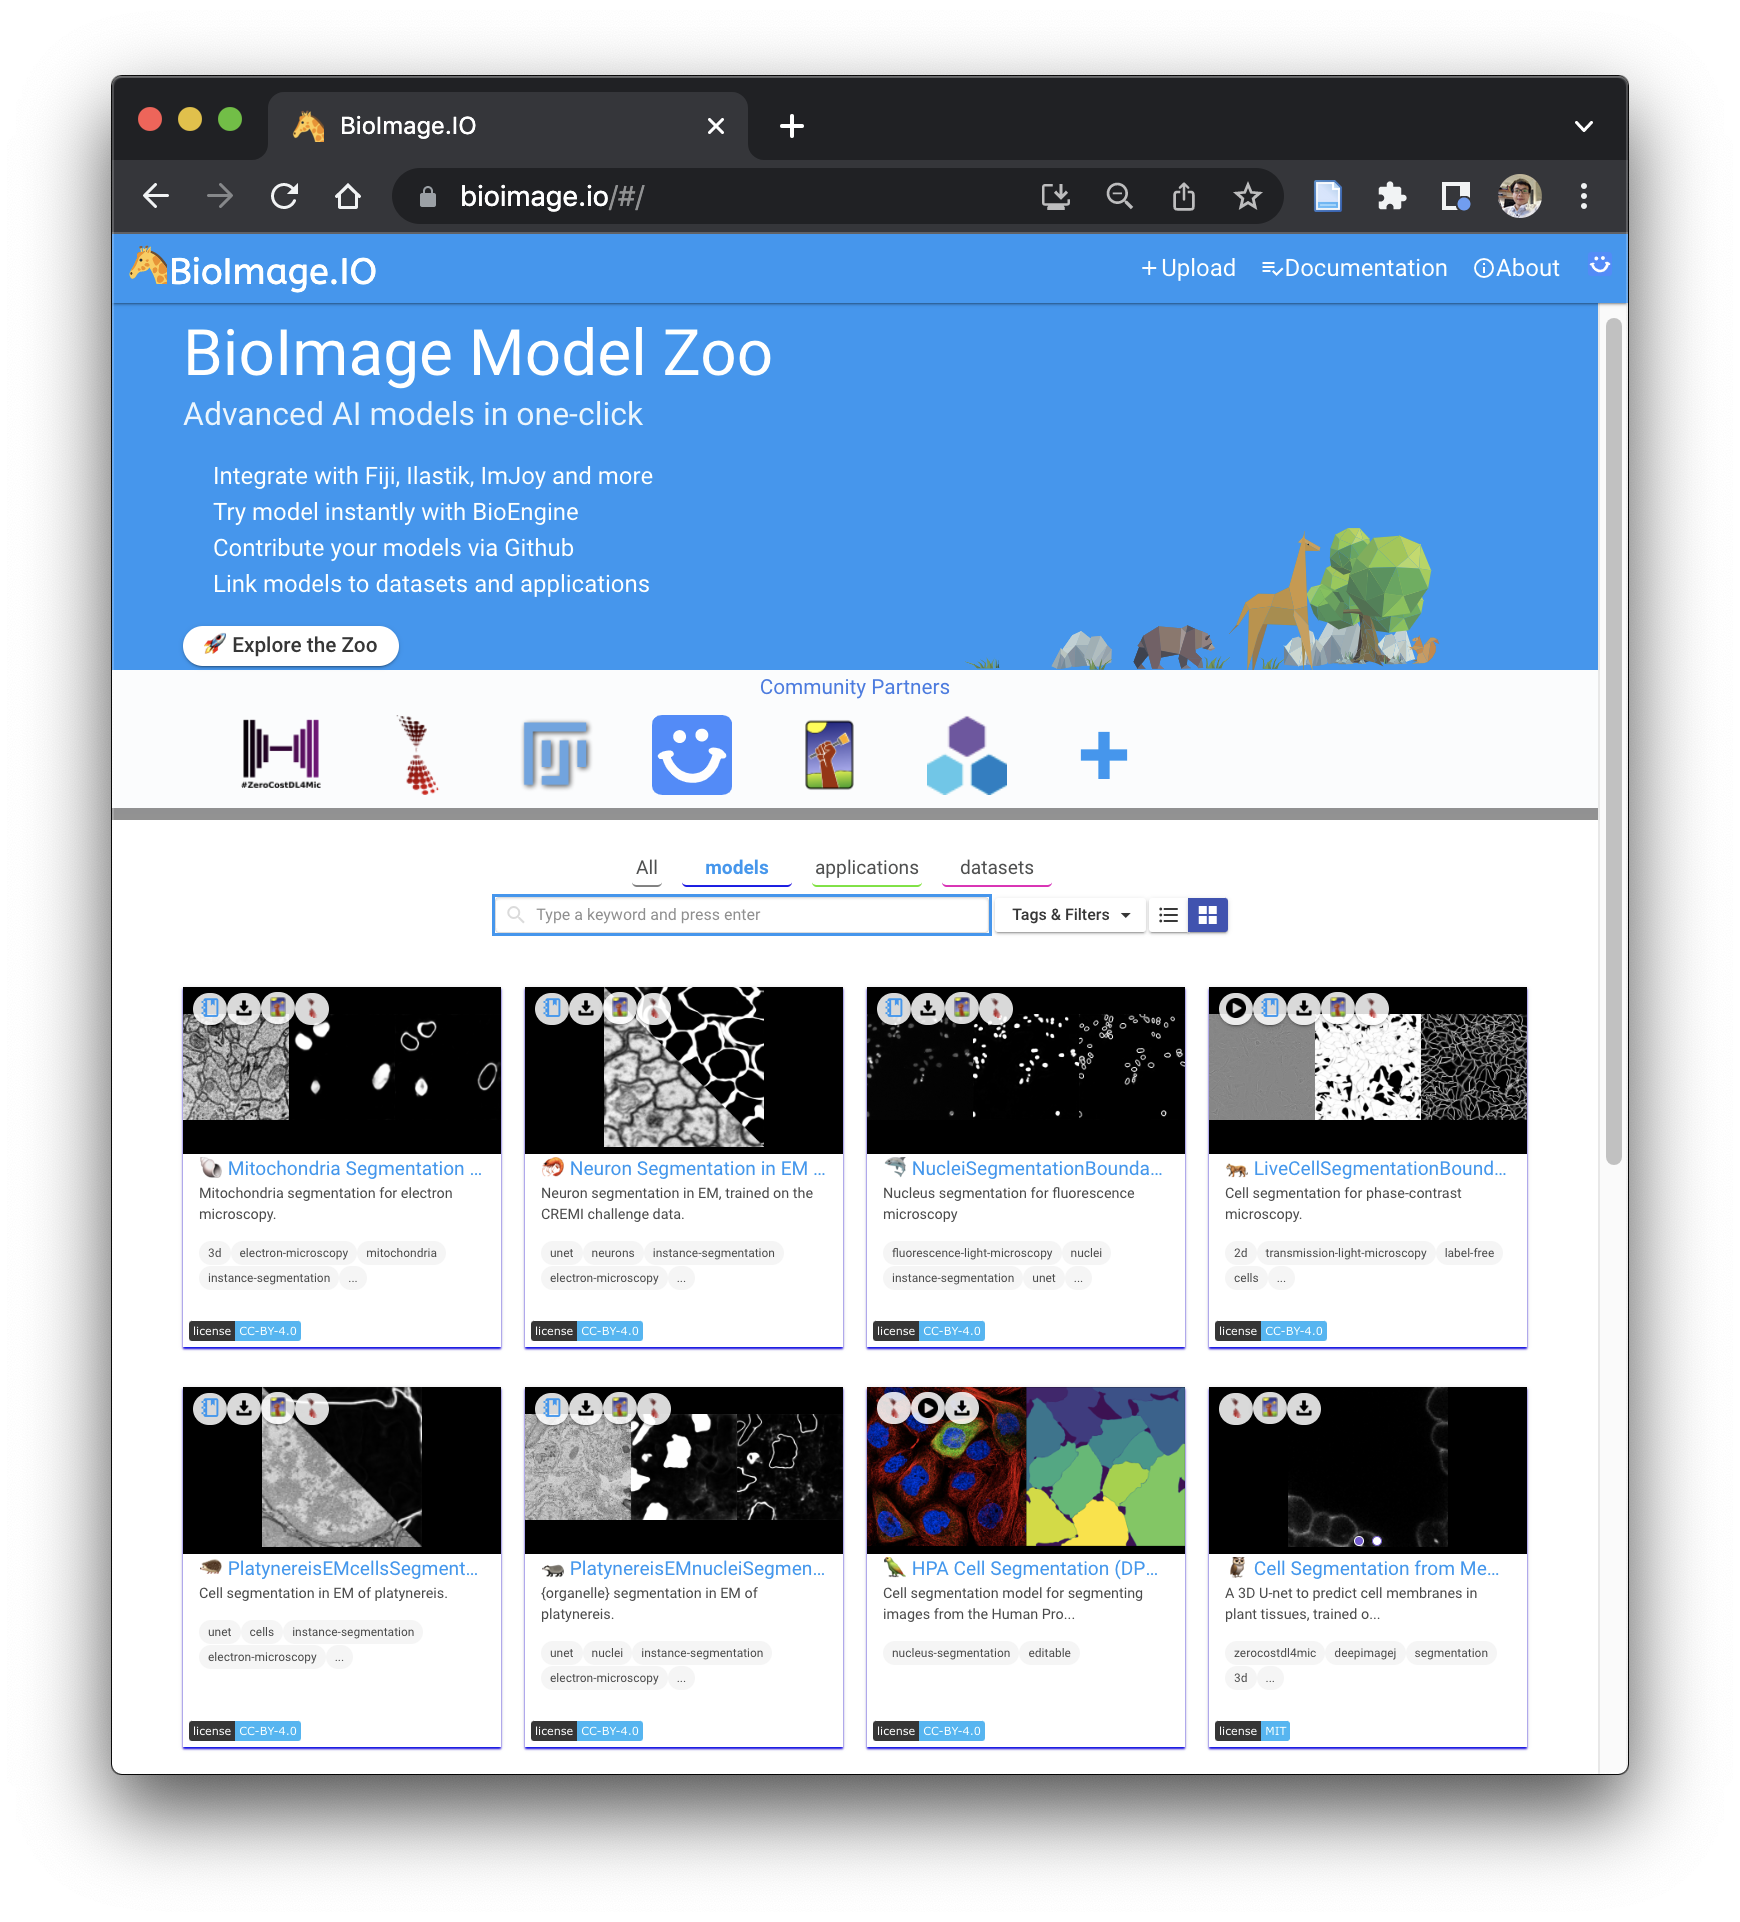Screen dimensions: 1740x1922
Task: Open Fiji community partner logo
Action: click(x=556, y=754)
